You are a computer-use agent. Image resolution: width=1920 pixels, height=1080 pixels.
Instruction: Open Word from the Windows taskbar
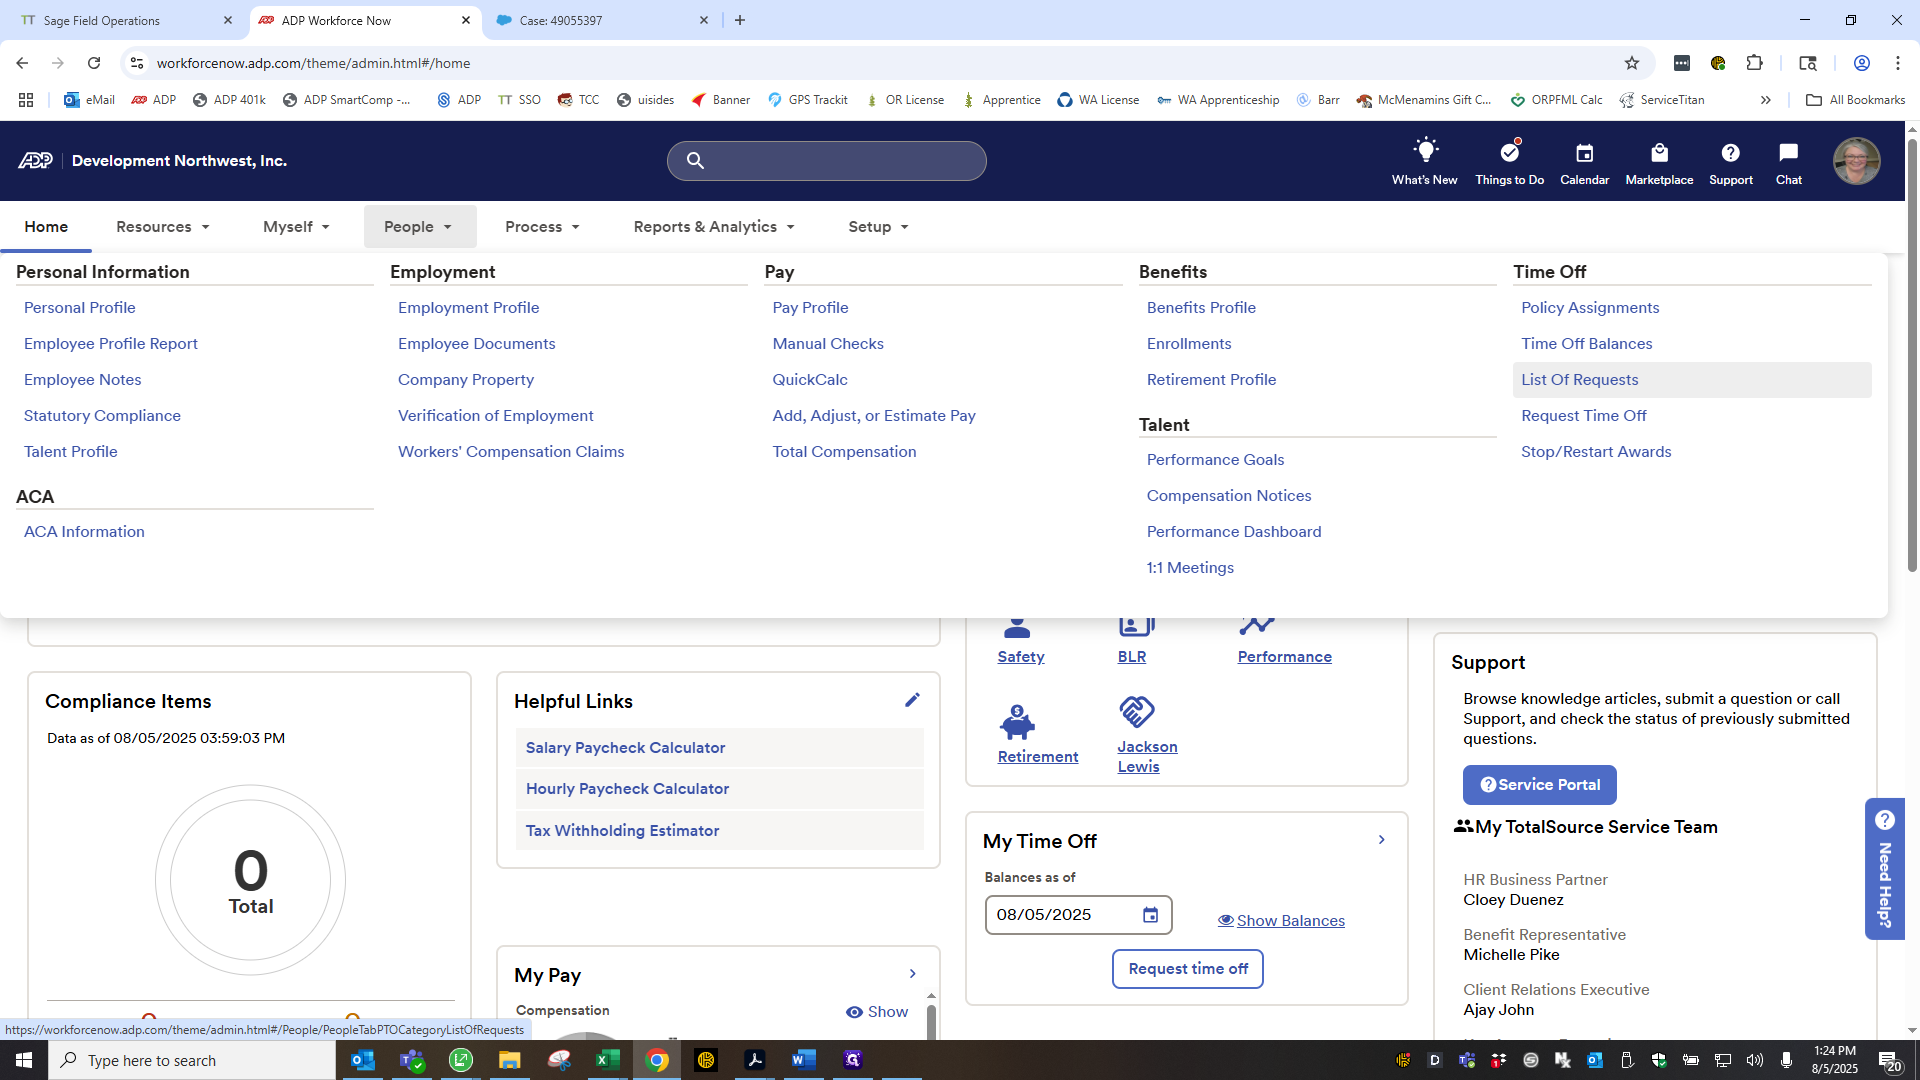[803, 1060]
